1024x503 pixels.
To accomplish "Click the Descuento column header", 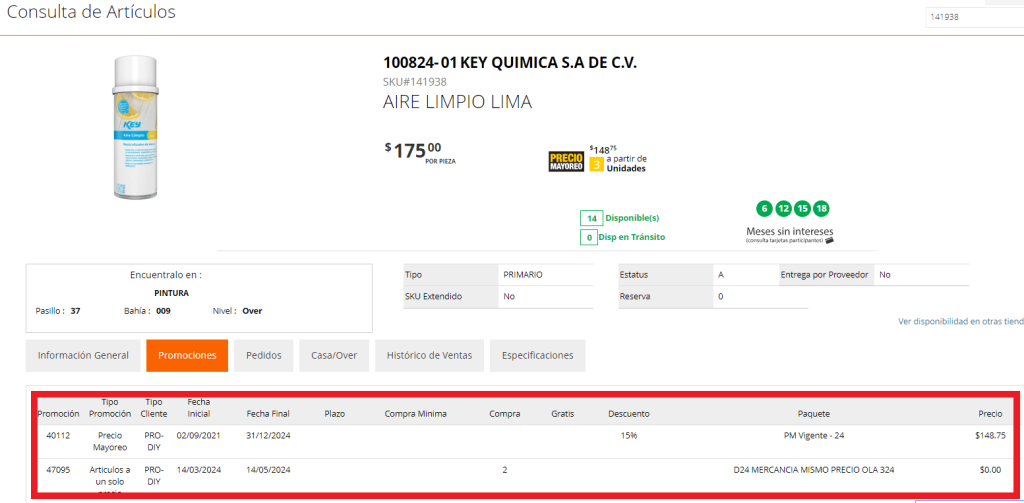I will click(629, 414).
